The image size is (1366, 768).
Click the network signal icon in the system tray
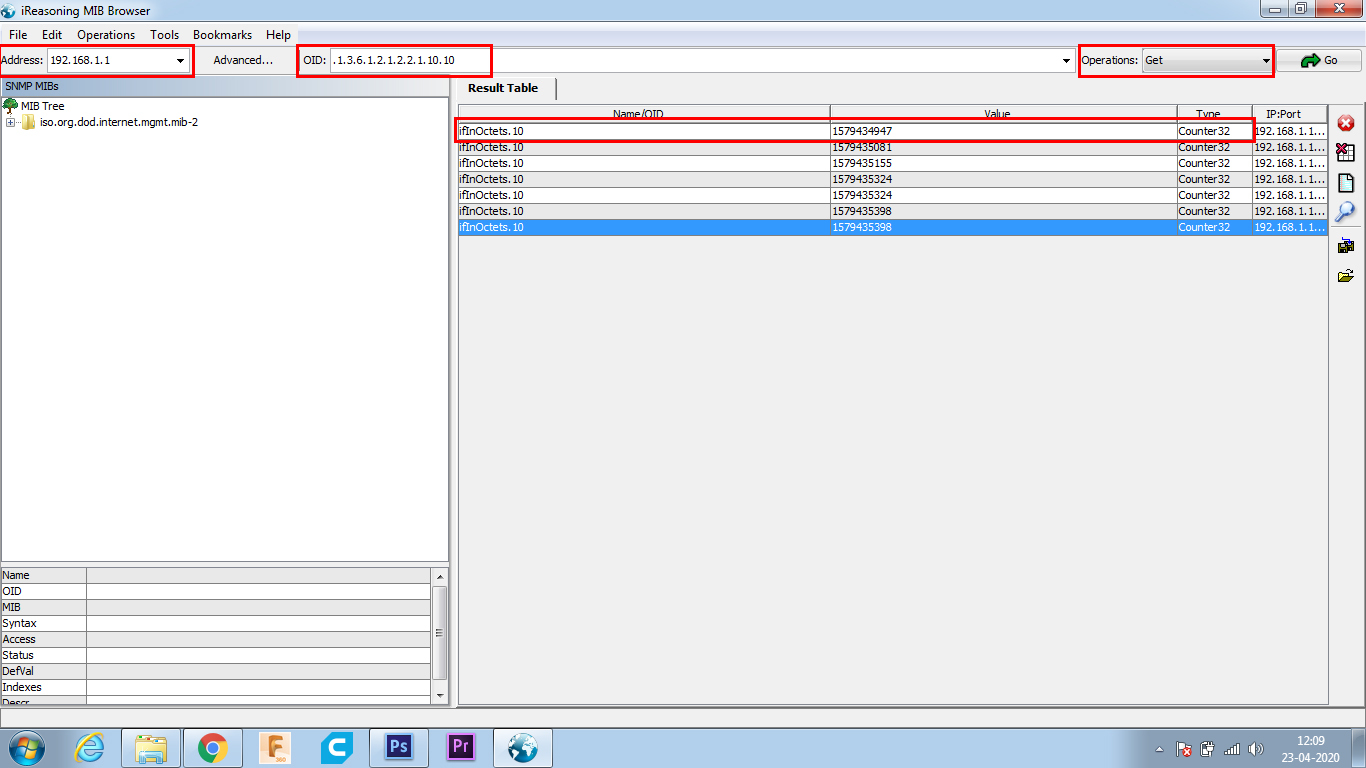tap(1232, 748)
